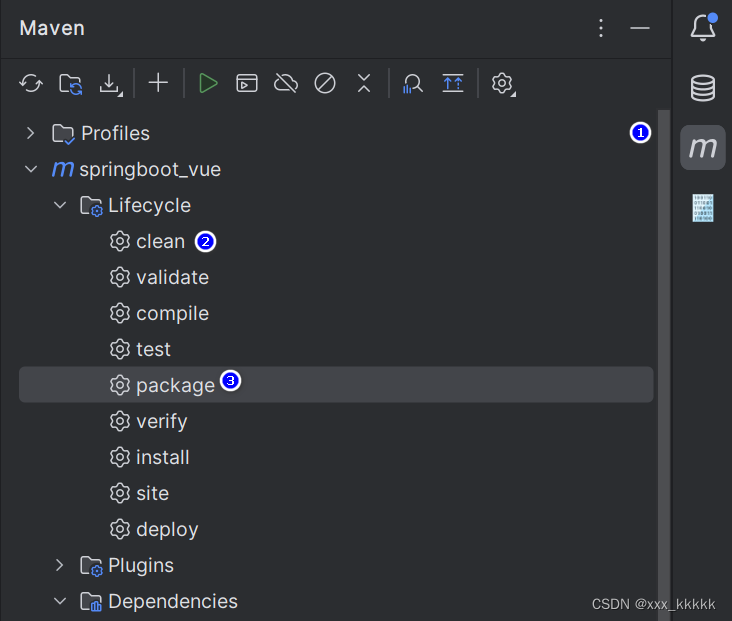Open Analyze Dependencies icon
The width and height of the screenshot is (732, 621).
413,84
